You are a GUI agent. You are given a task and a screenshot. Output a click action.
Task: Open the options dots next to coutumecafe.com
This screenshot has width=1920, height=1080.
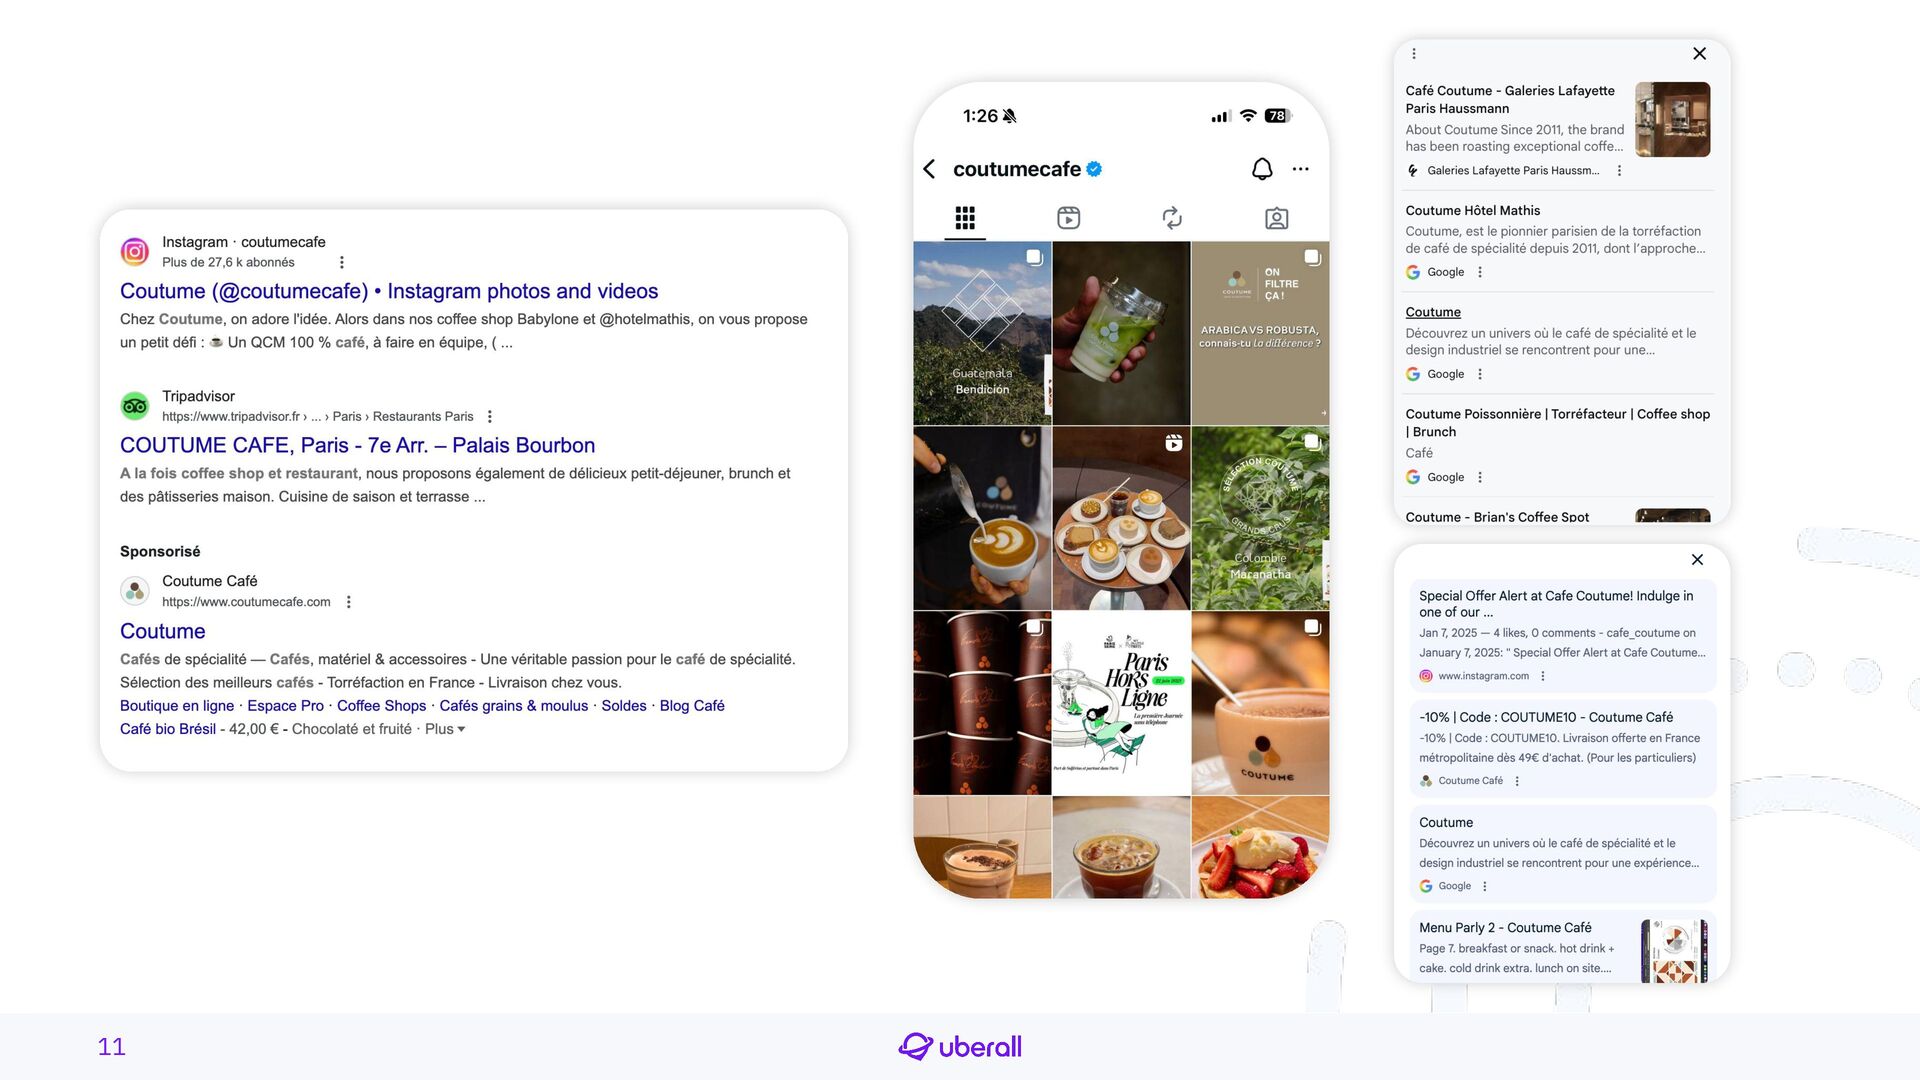click(348, 602)
